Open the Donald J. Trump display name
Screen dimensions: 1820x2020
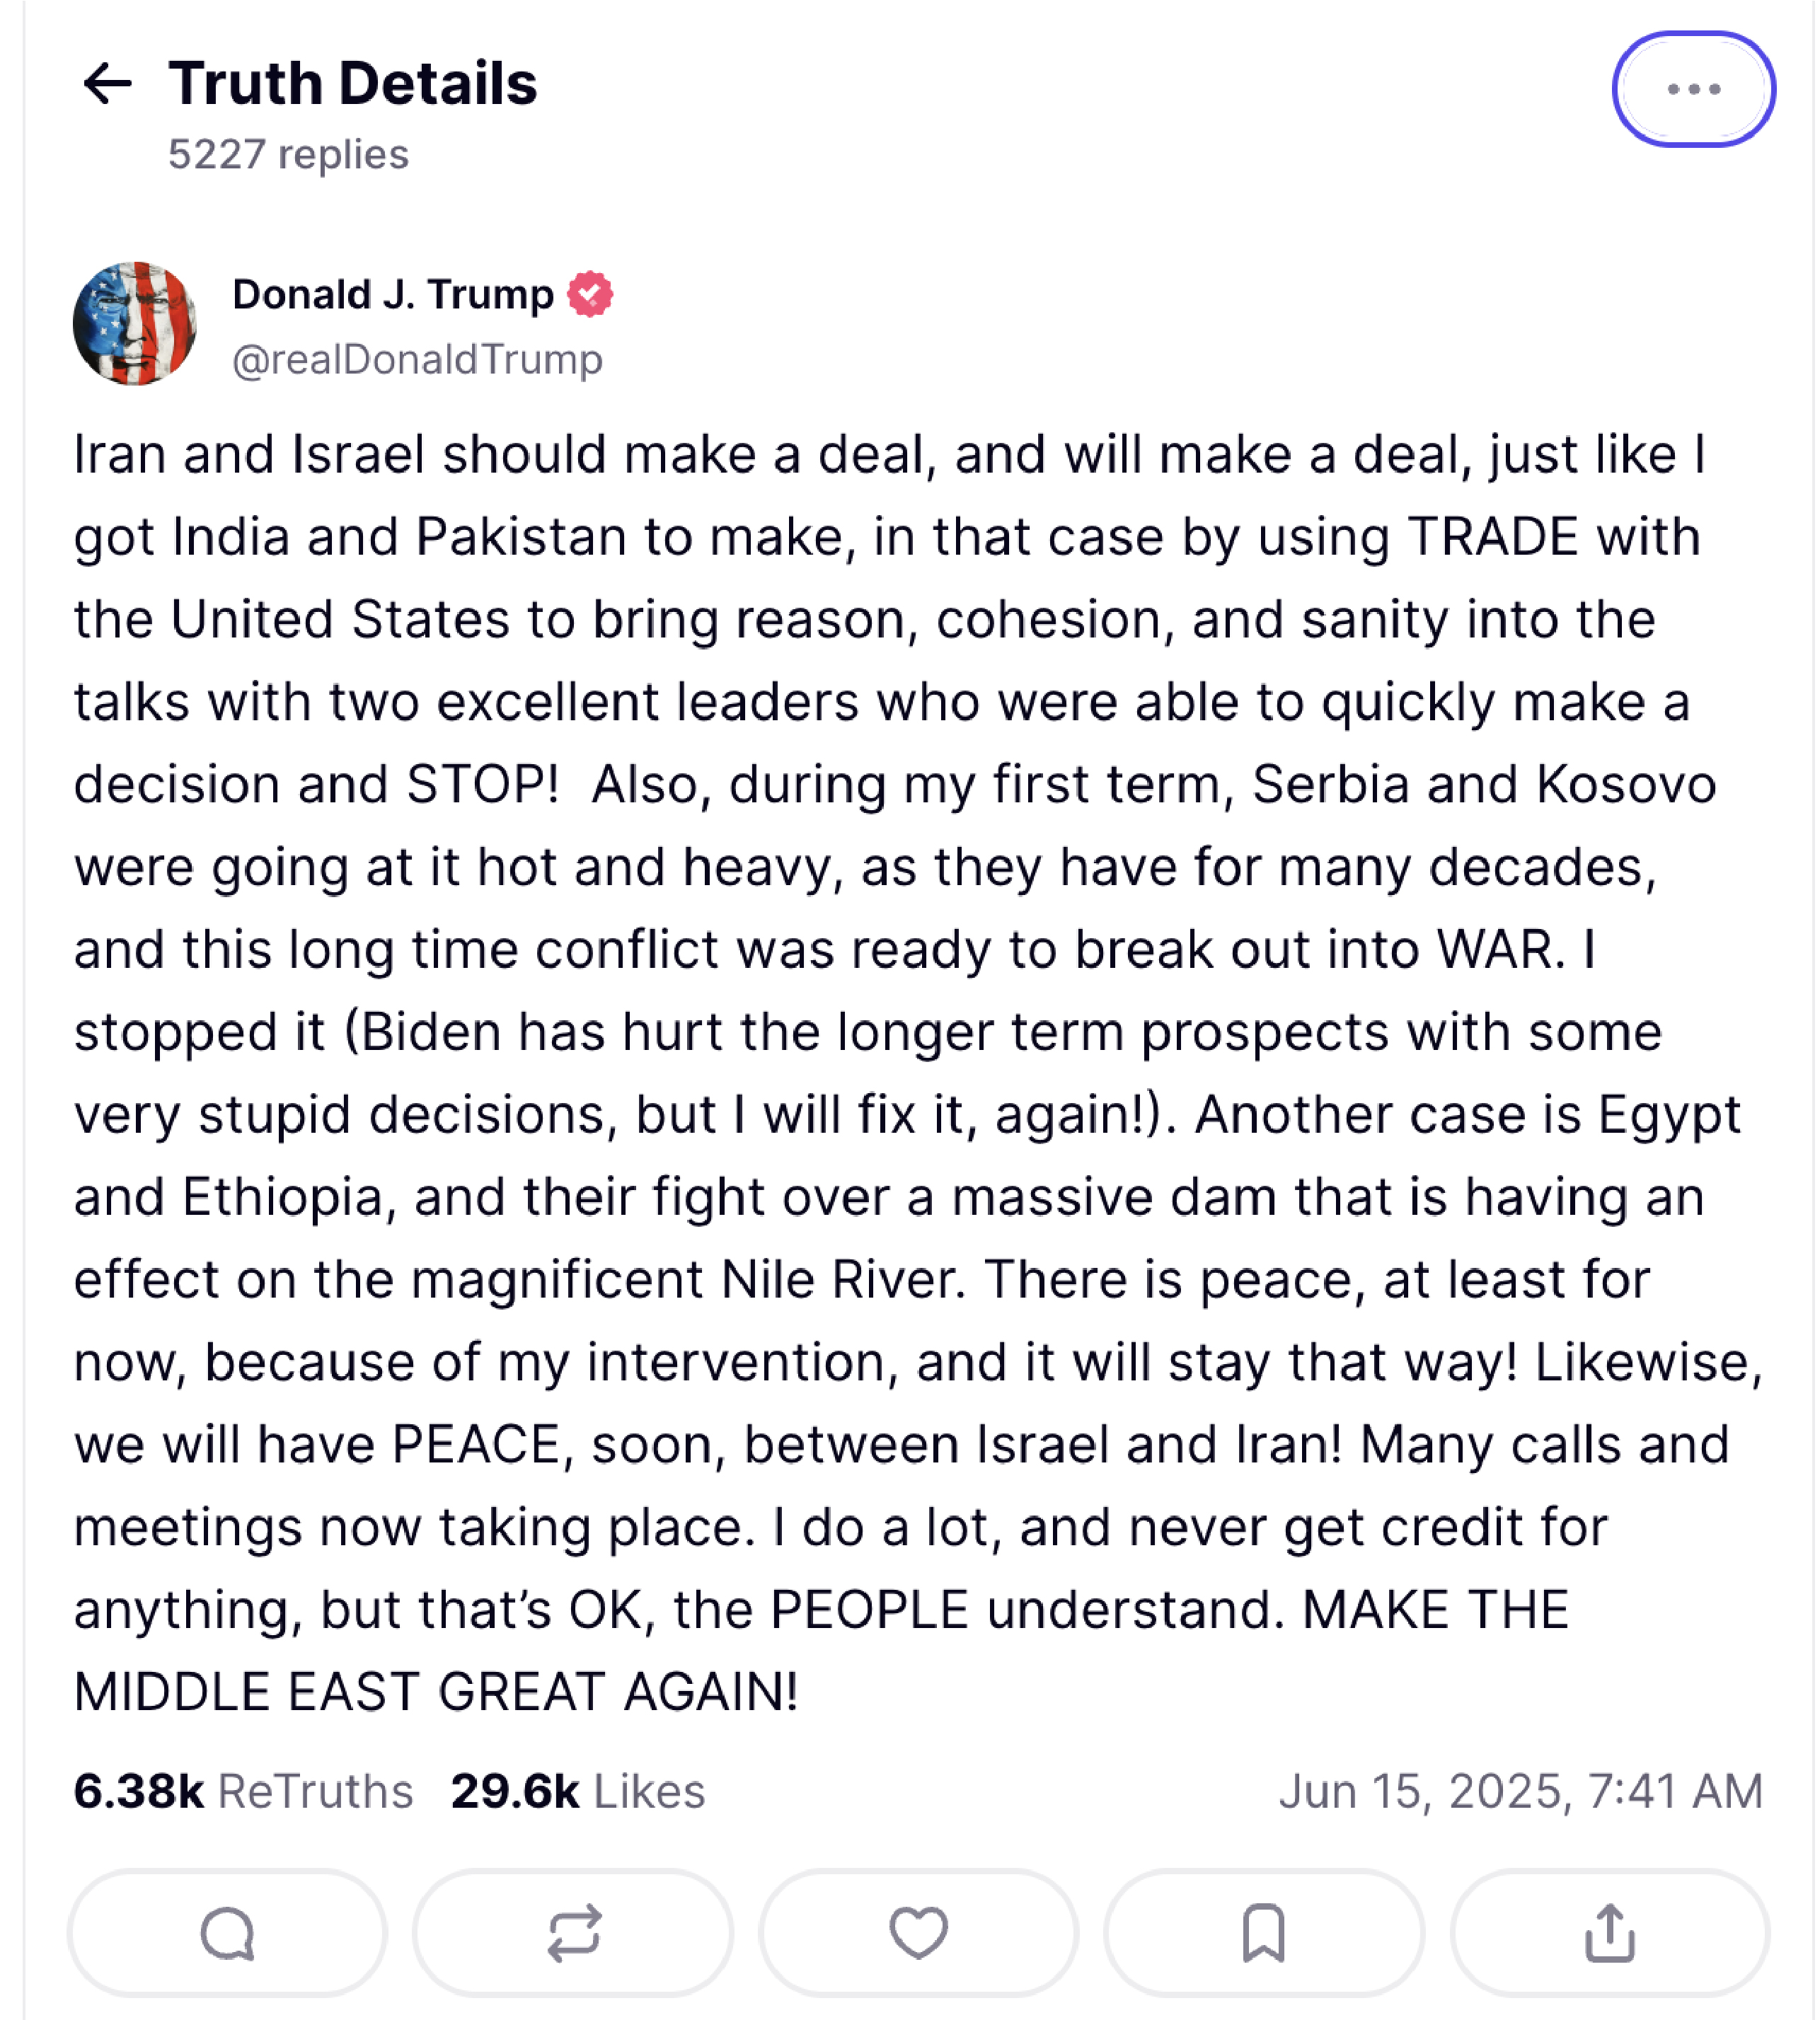393,295
